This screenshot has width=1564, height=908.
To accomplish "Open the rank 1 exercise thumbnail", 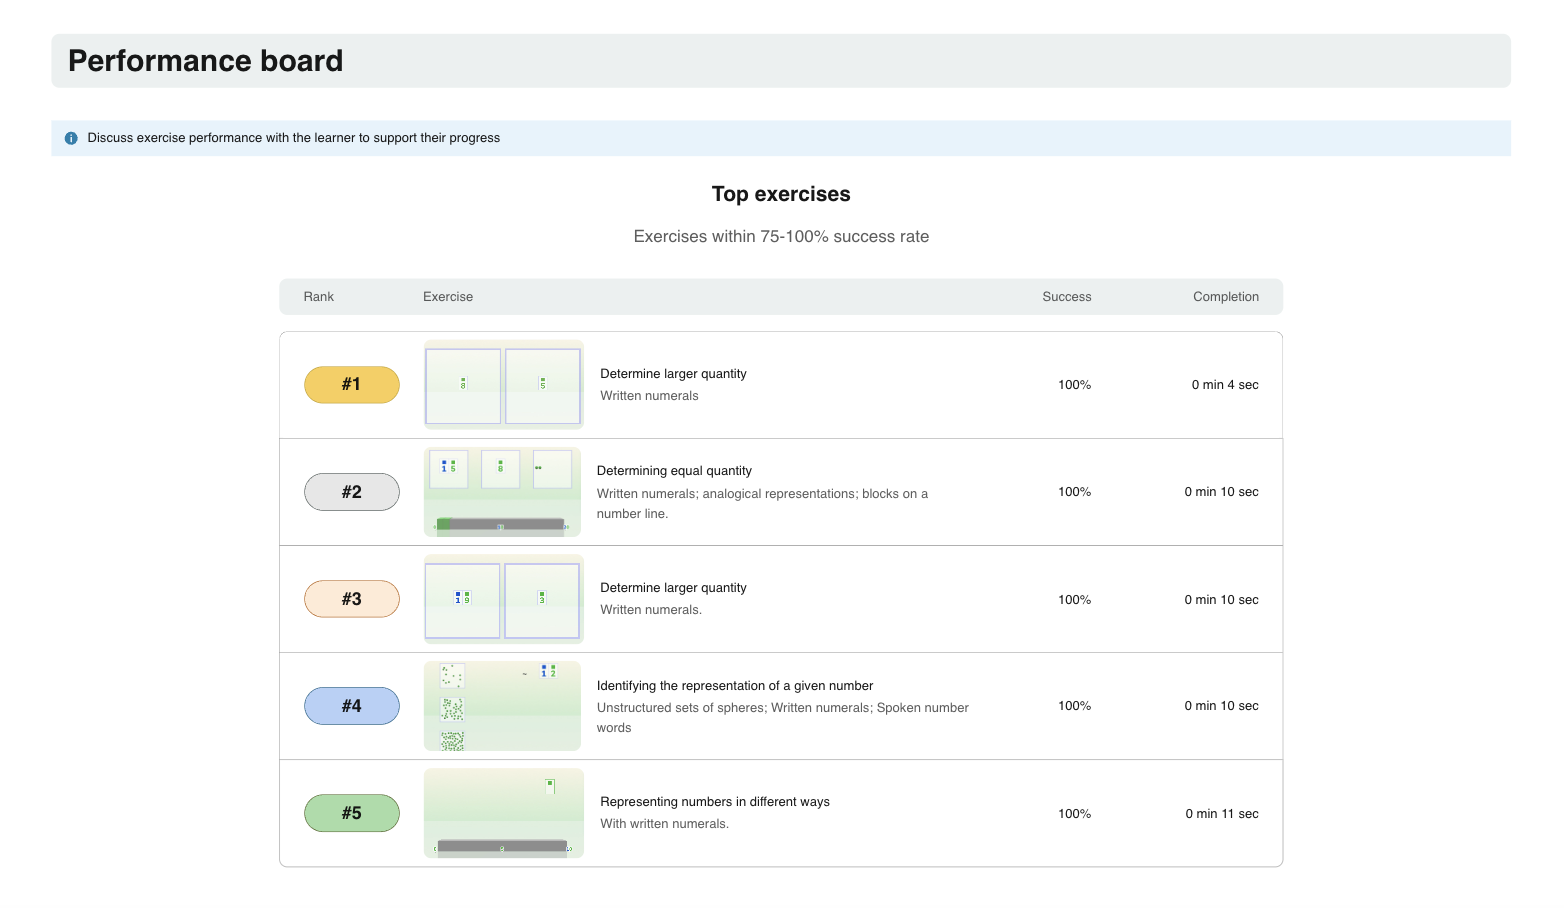I will point(503,385).
